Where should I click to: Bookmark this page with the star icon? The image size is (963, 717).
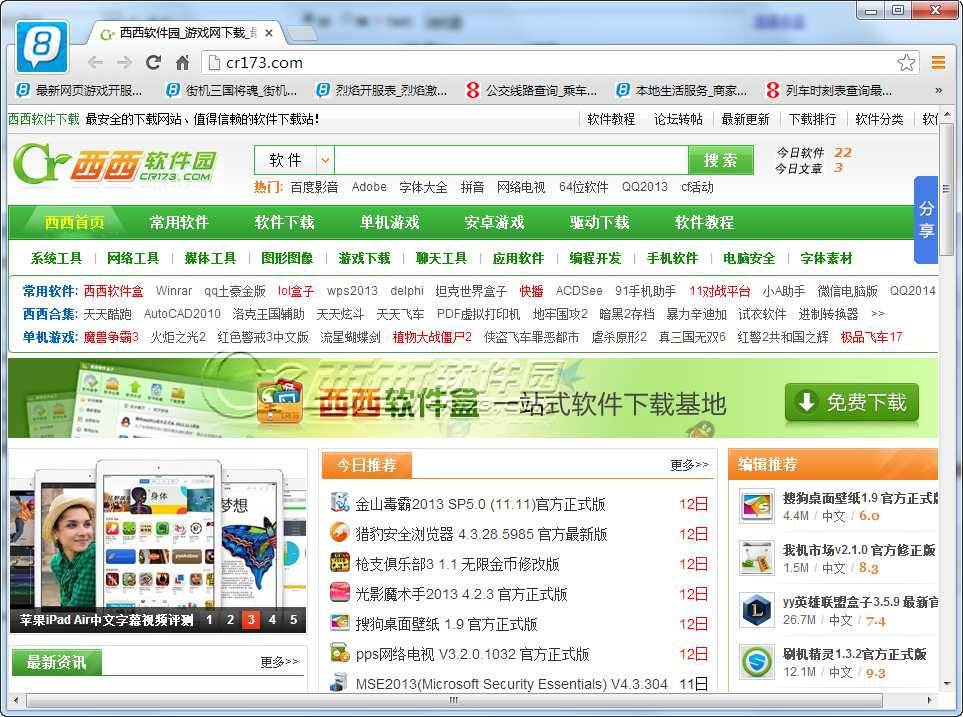click(906, 63)
